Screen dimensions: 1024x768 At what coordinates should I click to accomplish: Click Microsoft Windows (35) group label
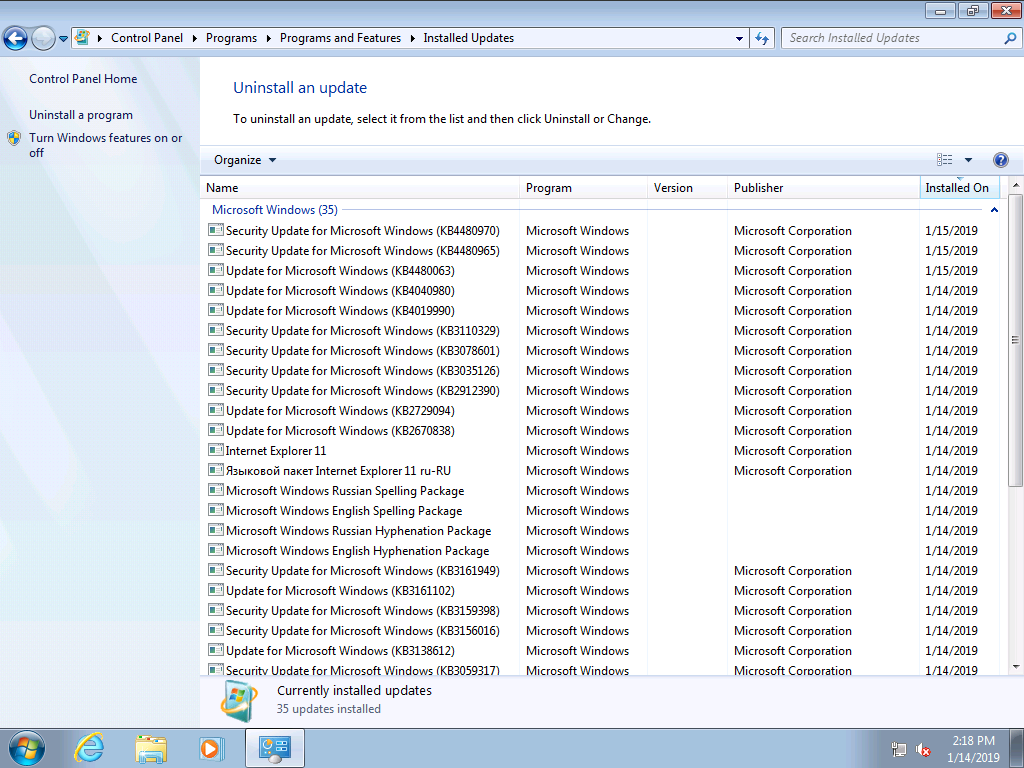[x=275, y=210]
